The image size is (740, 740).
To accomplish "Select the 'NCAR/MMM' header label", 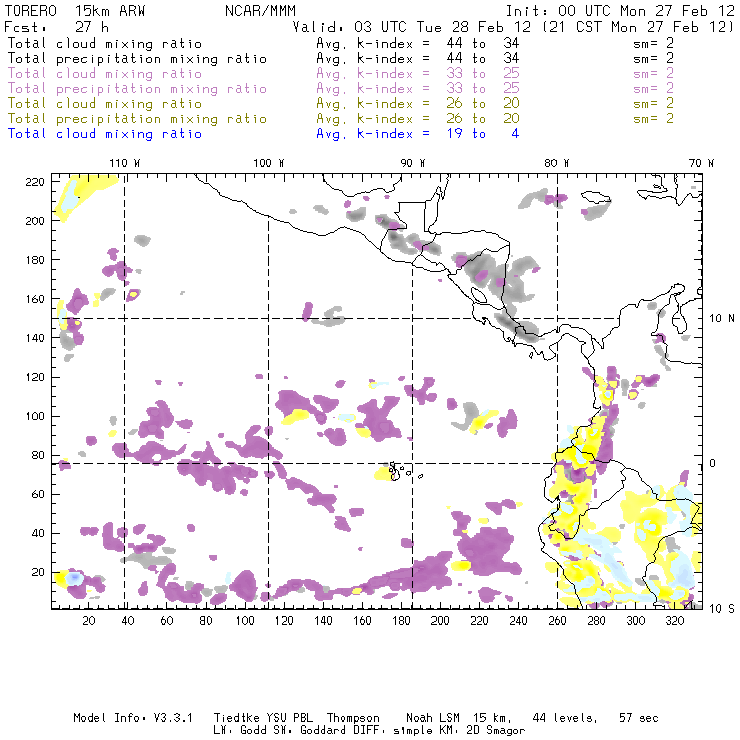I will [261, 11].
